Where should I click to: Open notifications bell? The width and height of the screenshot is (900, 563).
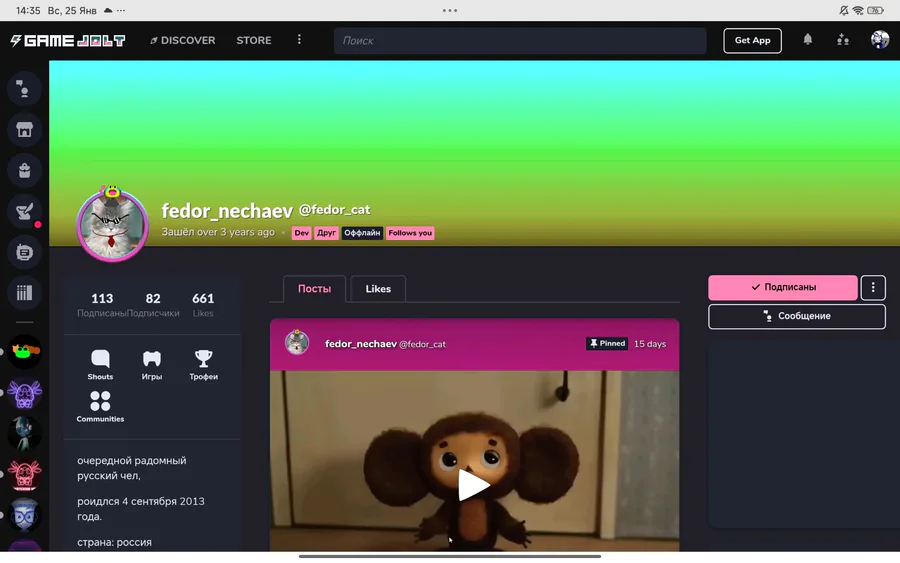(808, 40)
